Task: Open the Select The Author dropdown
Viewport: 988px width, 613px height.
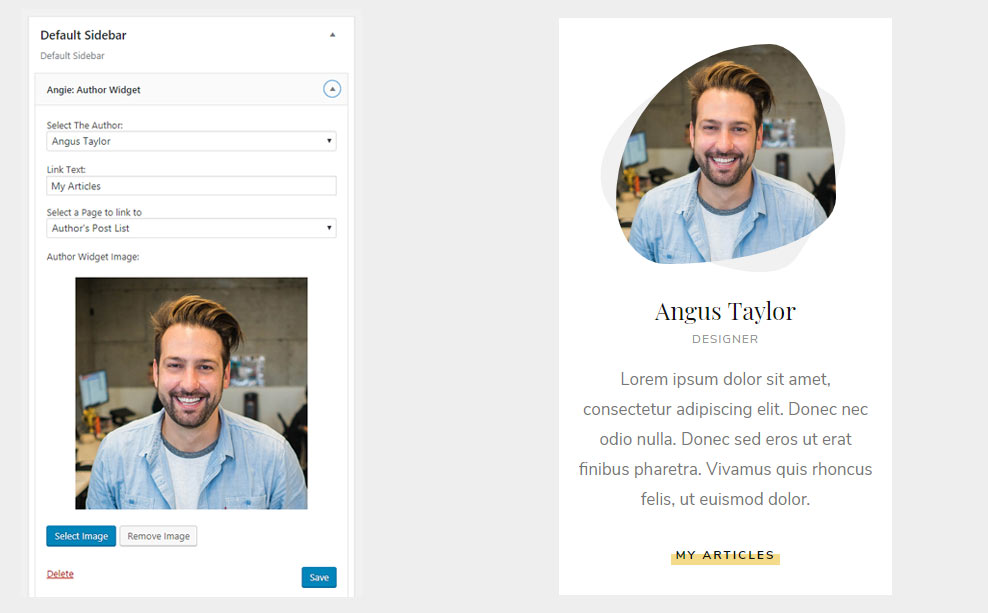Action: 191,141
